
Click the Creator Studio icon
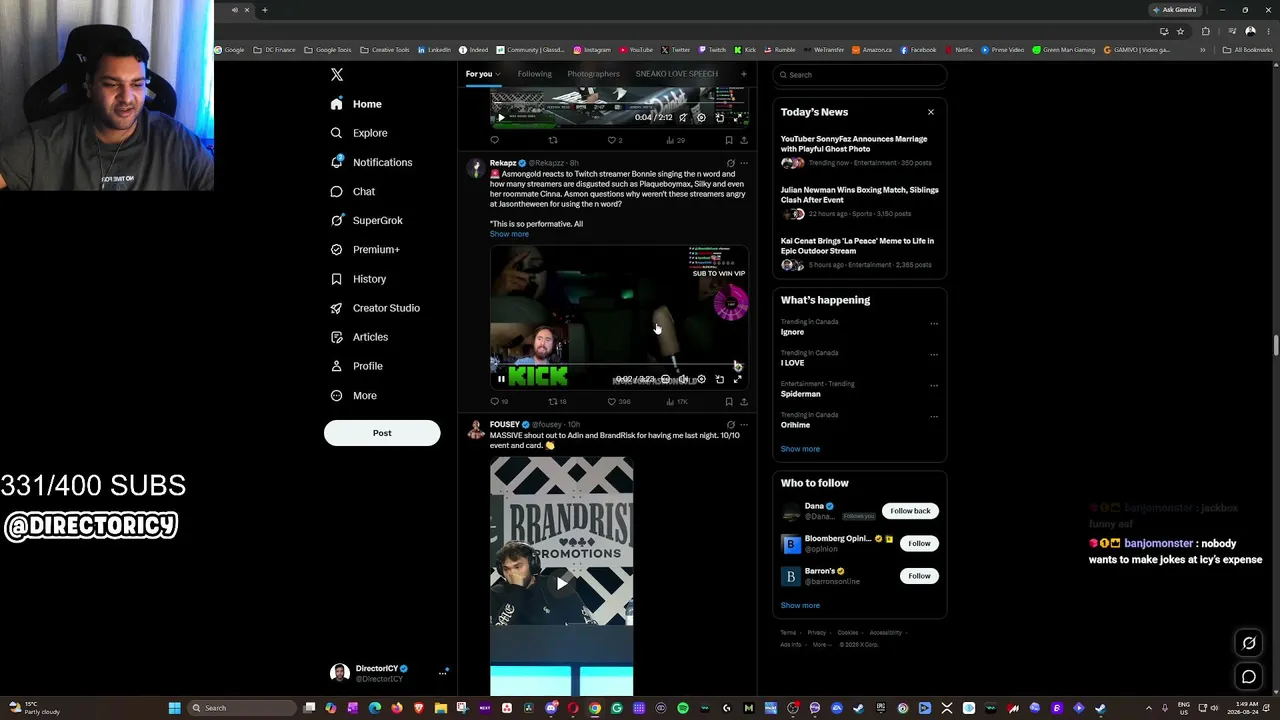[x=336, y=308]
